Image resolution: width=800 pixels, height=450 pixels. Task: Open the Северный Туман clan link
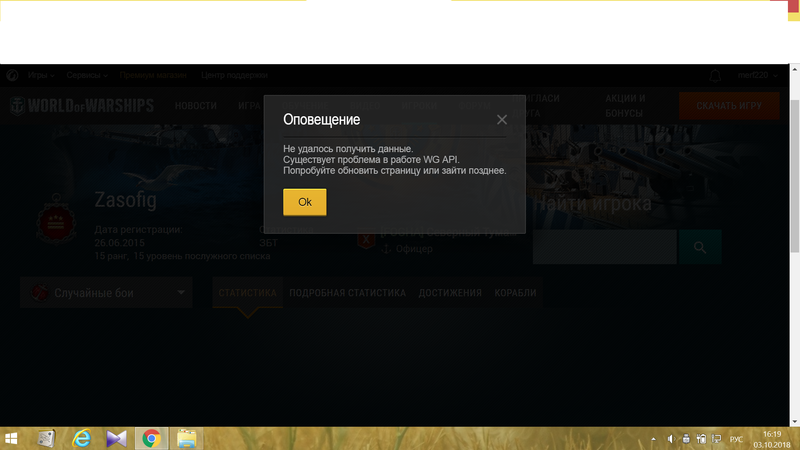[x=448, y=233]
